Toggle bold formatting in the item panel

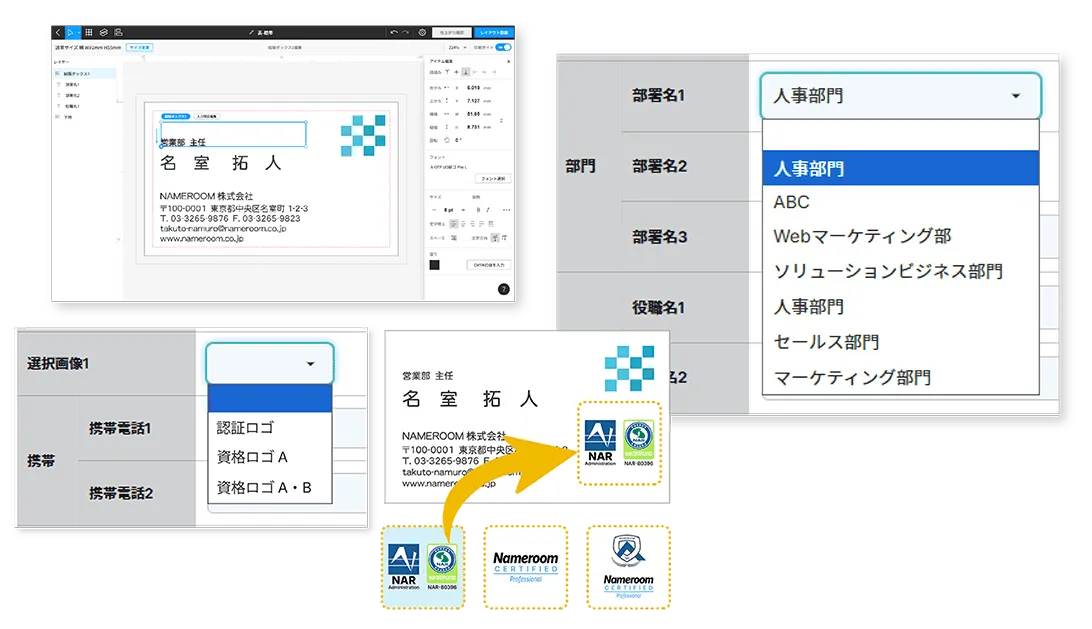click(x=479, y=208)
